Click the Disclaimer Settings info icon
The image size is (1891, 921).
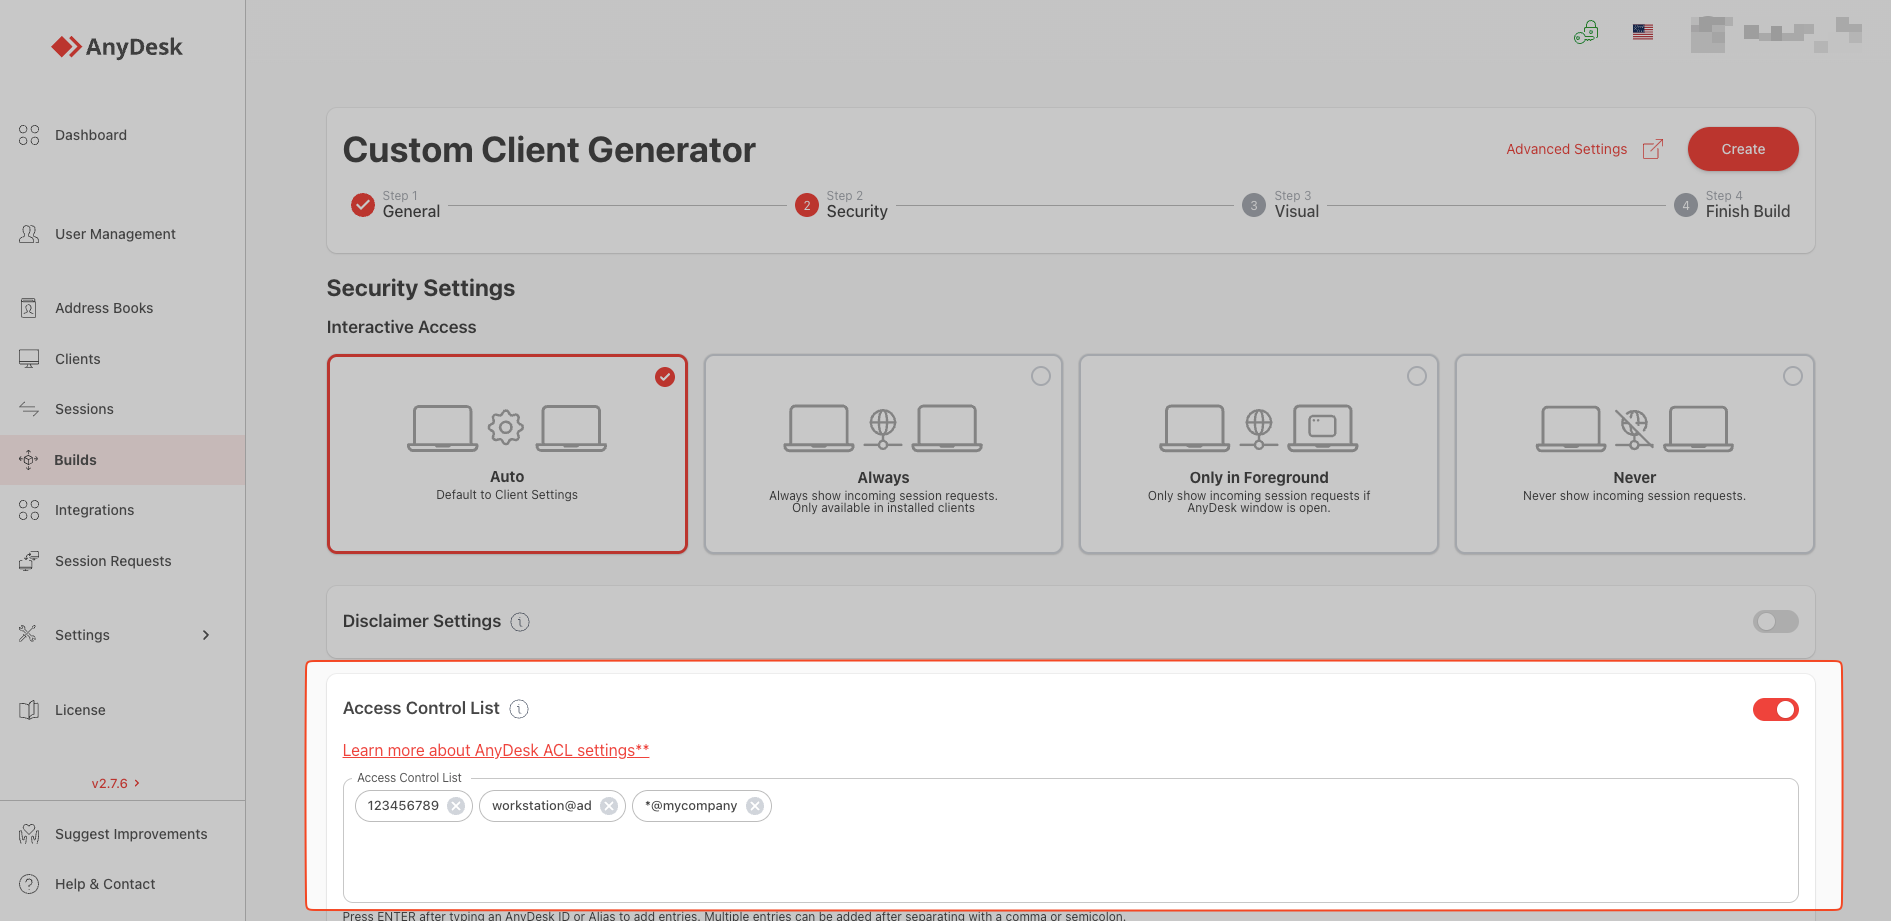520,622
